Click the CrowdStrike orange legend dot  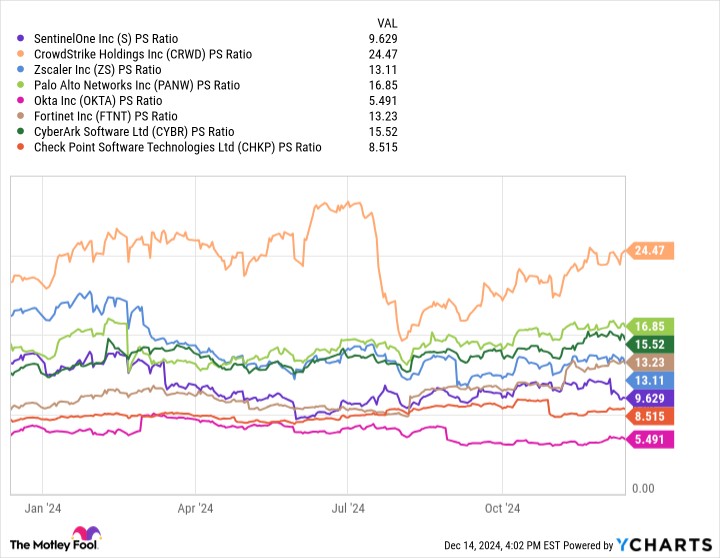pyautogui.click(x=23, y=54)
